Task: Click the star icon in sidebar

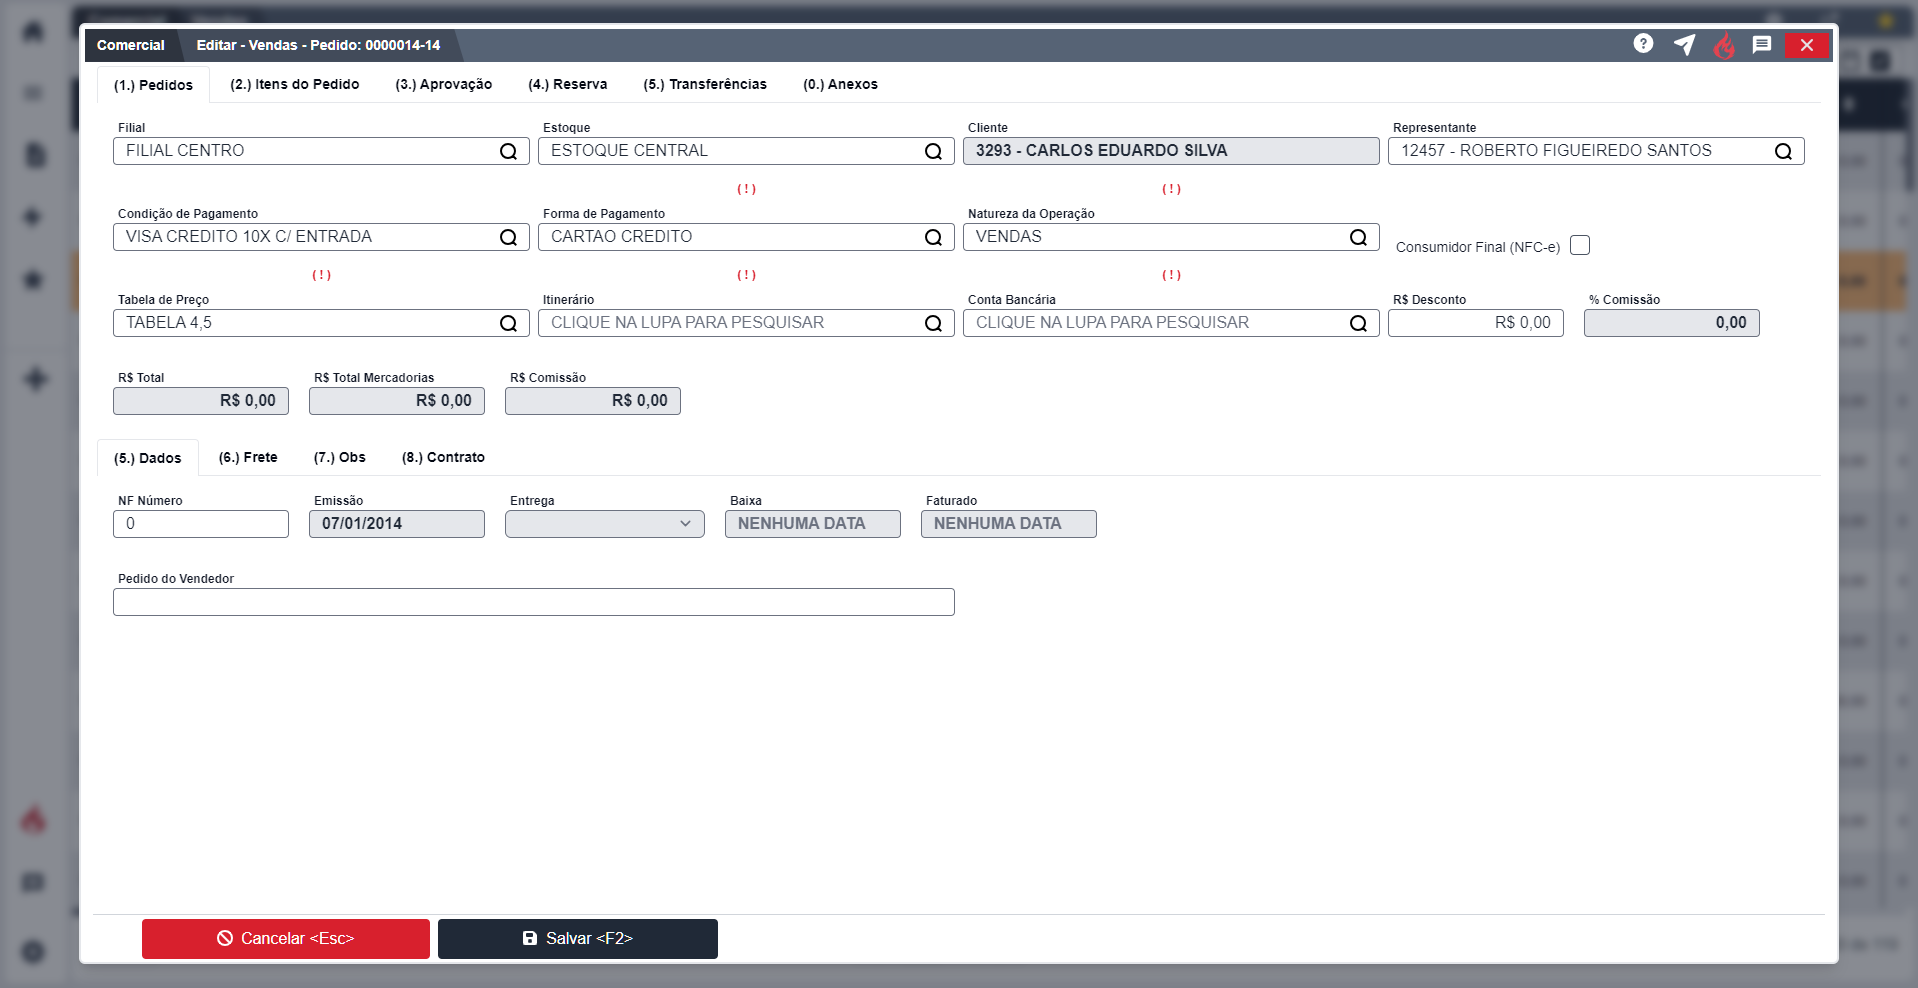Action: pyautogui.click(x=33, y=279)
